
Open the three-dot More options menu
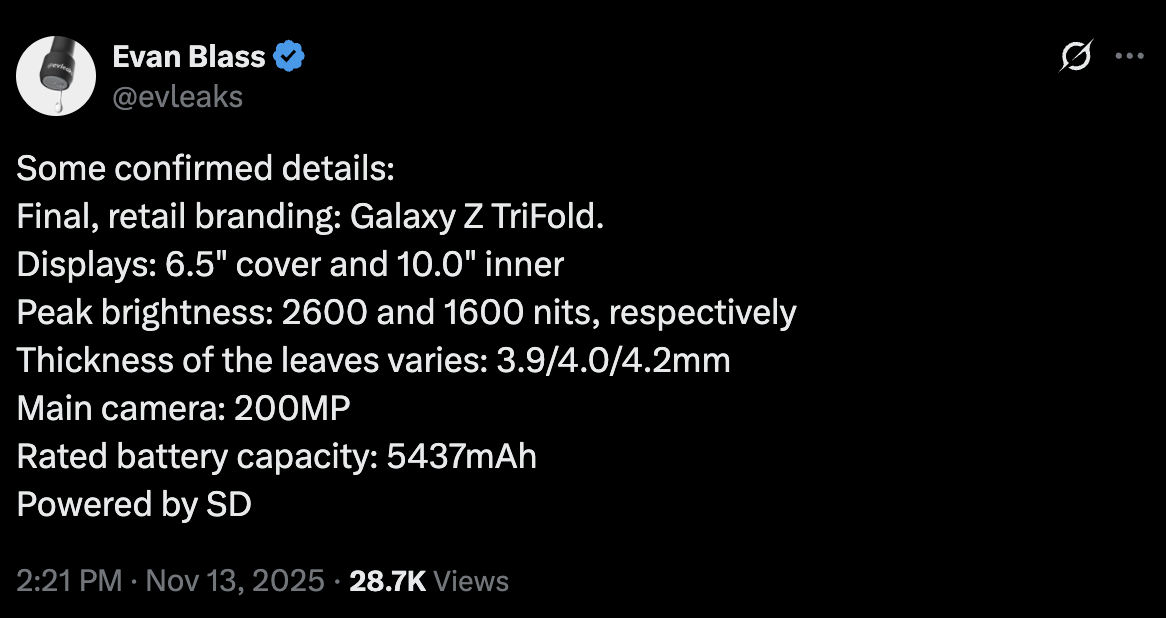pyautogui.click(x=1128, y=57)
